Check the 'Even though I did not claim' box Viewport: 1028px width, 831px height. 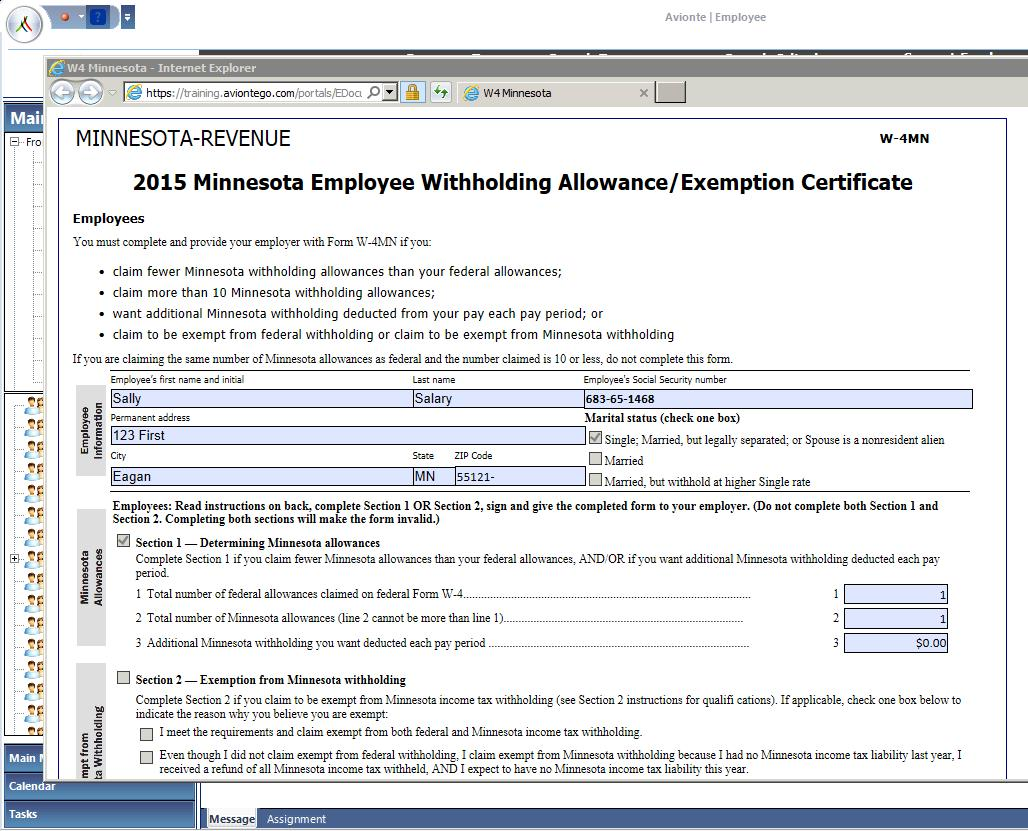pyautogui.click(x=147, y=758)
